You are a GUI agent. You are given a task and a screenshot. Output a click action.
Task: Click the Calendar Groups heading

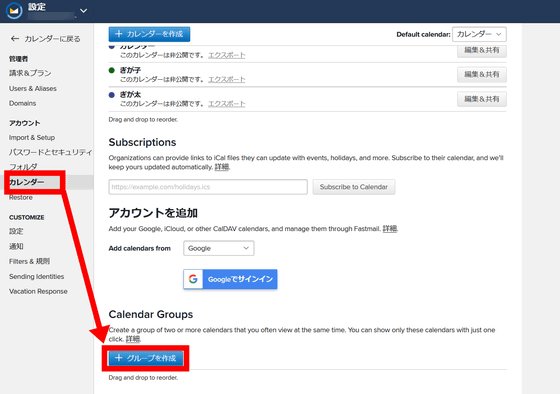(151, 314)
